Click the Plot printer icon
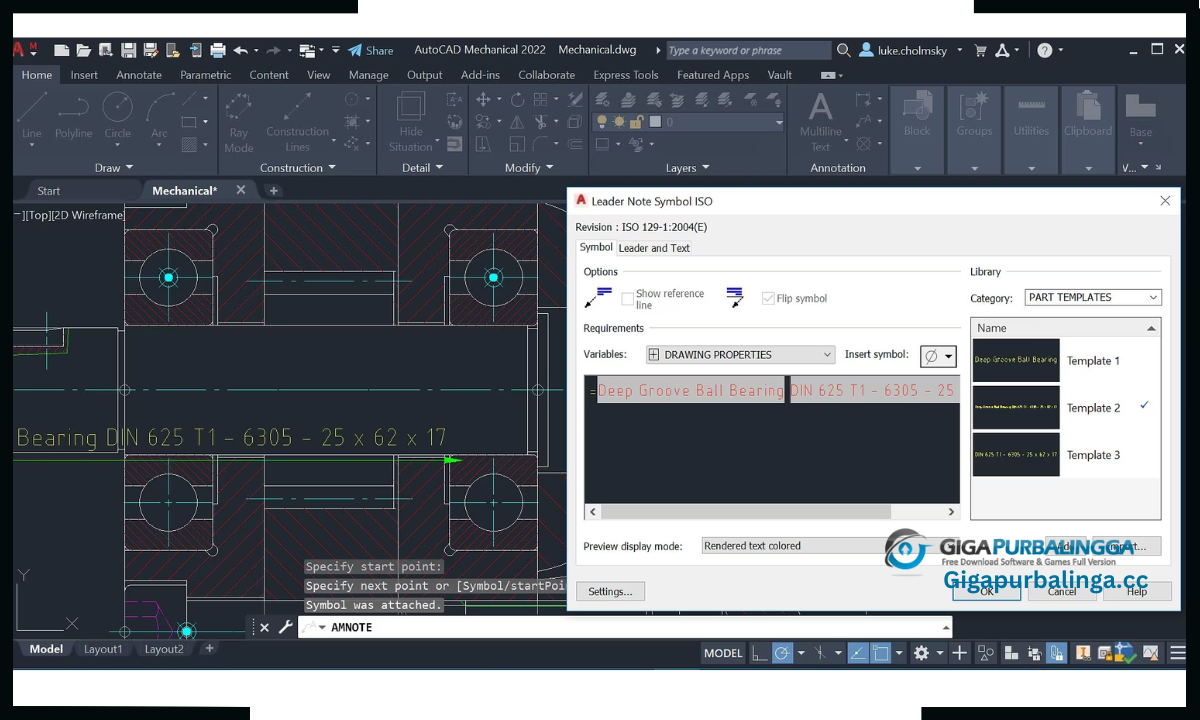The height and width of the screenshot is (720, 1200). [217, 50]
